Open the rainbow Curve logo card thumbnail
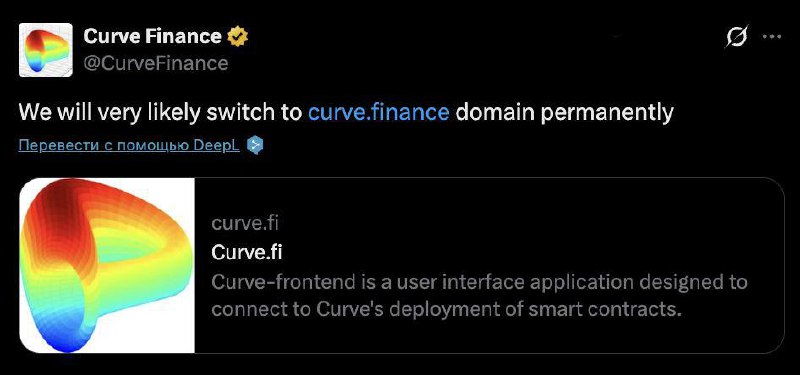 tap(107, 265)
